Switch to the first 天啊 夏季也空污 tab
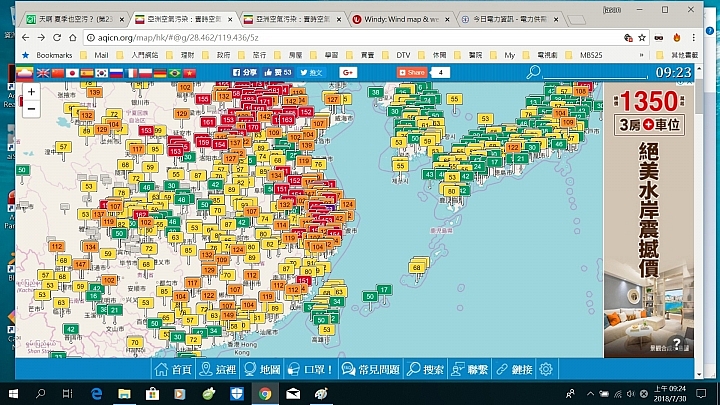This screenshot has width=720, height=405. click(75, 19)
